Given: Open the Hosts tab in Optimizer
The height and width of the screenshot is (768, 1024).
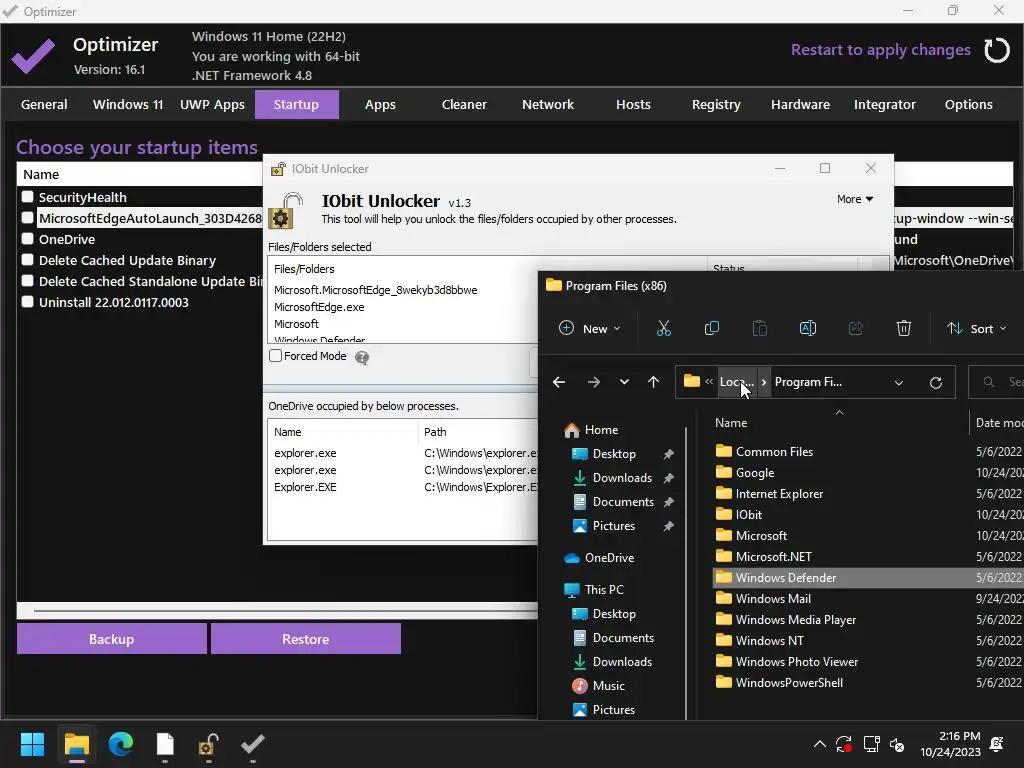Looking at the screenshot, I should (633, 104).
